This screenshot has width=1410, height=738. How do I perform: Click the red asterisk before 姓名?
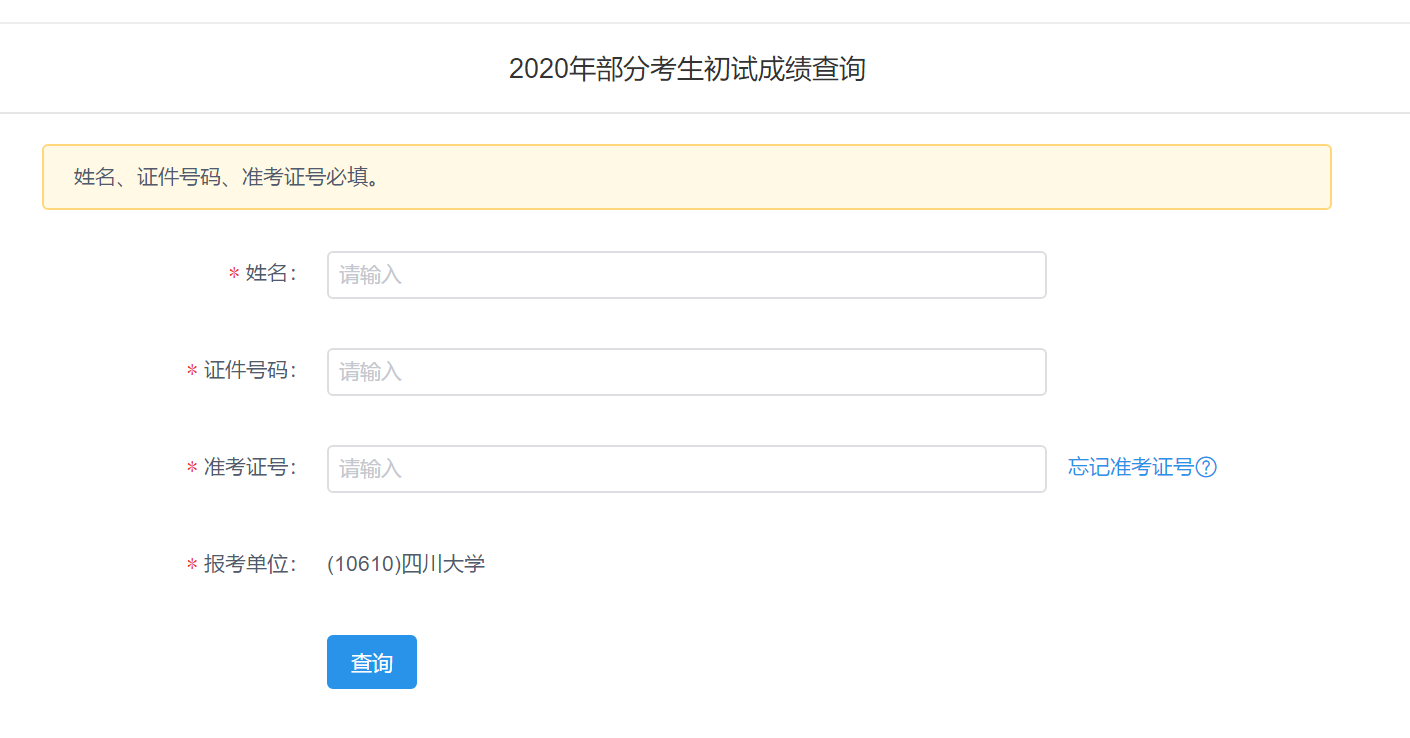(234, 274)
